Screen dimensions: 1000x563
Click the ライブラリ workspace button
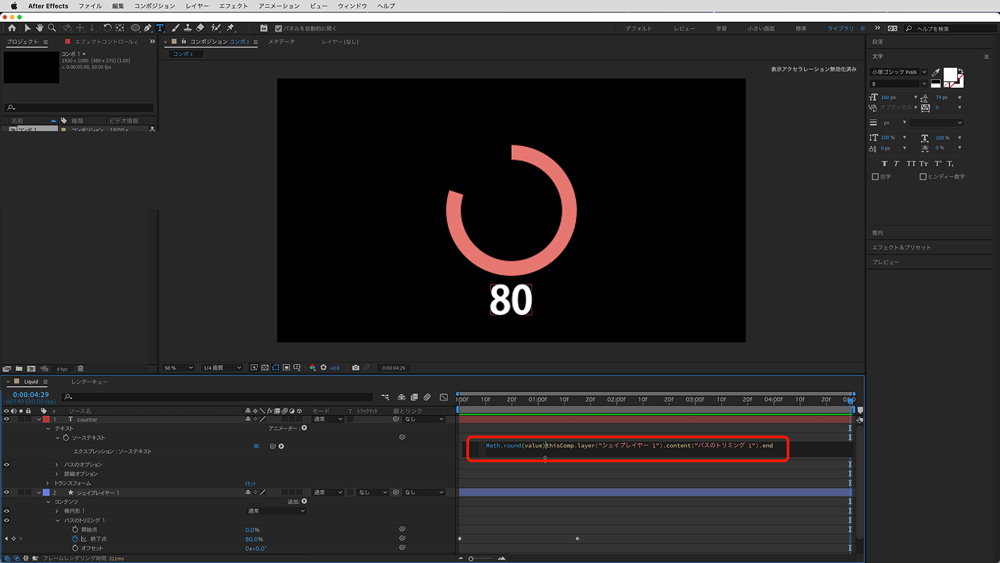click(x=840, y=28)
